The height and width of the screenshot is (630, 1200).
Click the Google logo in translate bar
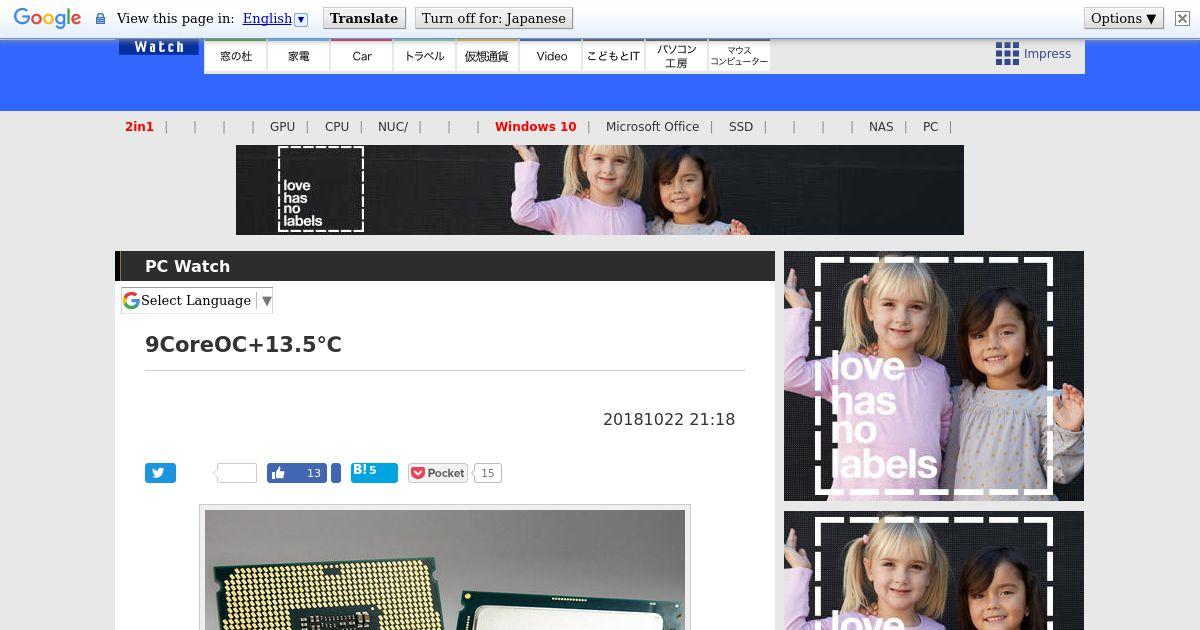(x=47, y=18)
